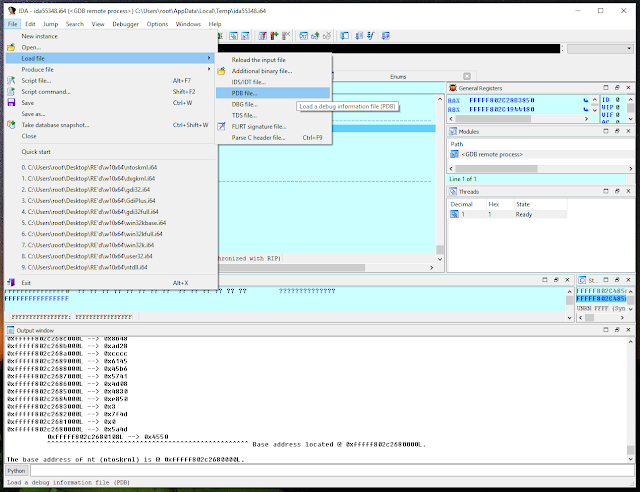Click the Script file icon in File menu
This screenshot has width=640, height=492.
(11, 80)
